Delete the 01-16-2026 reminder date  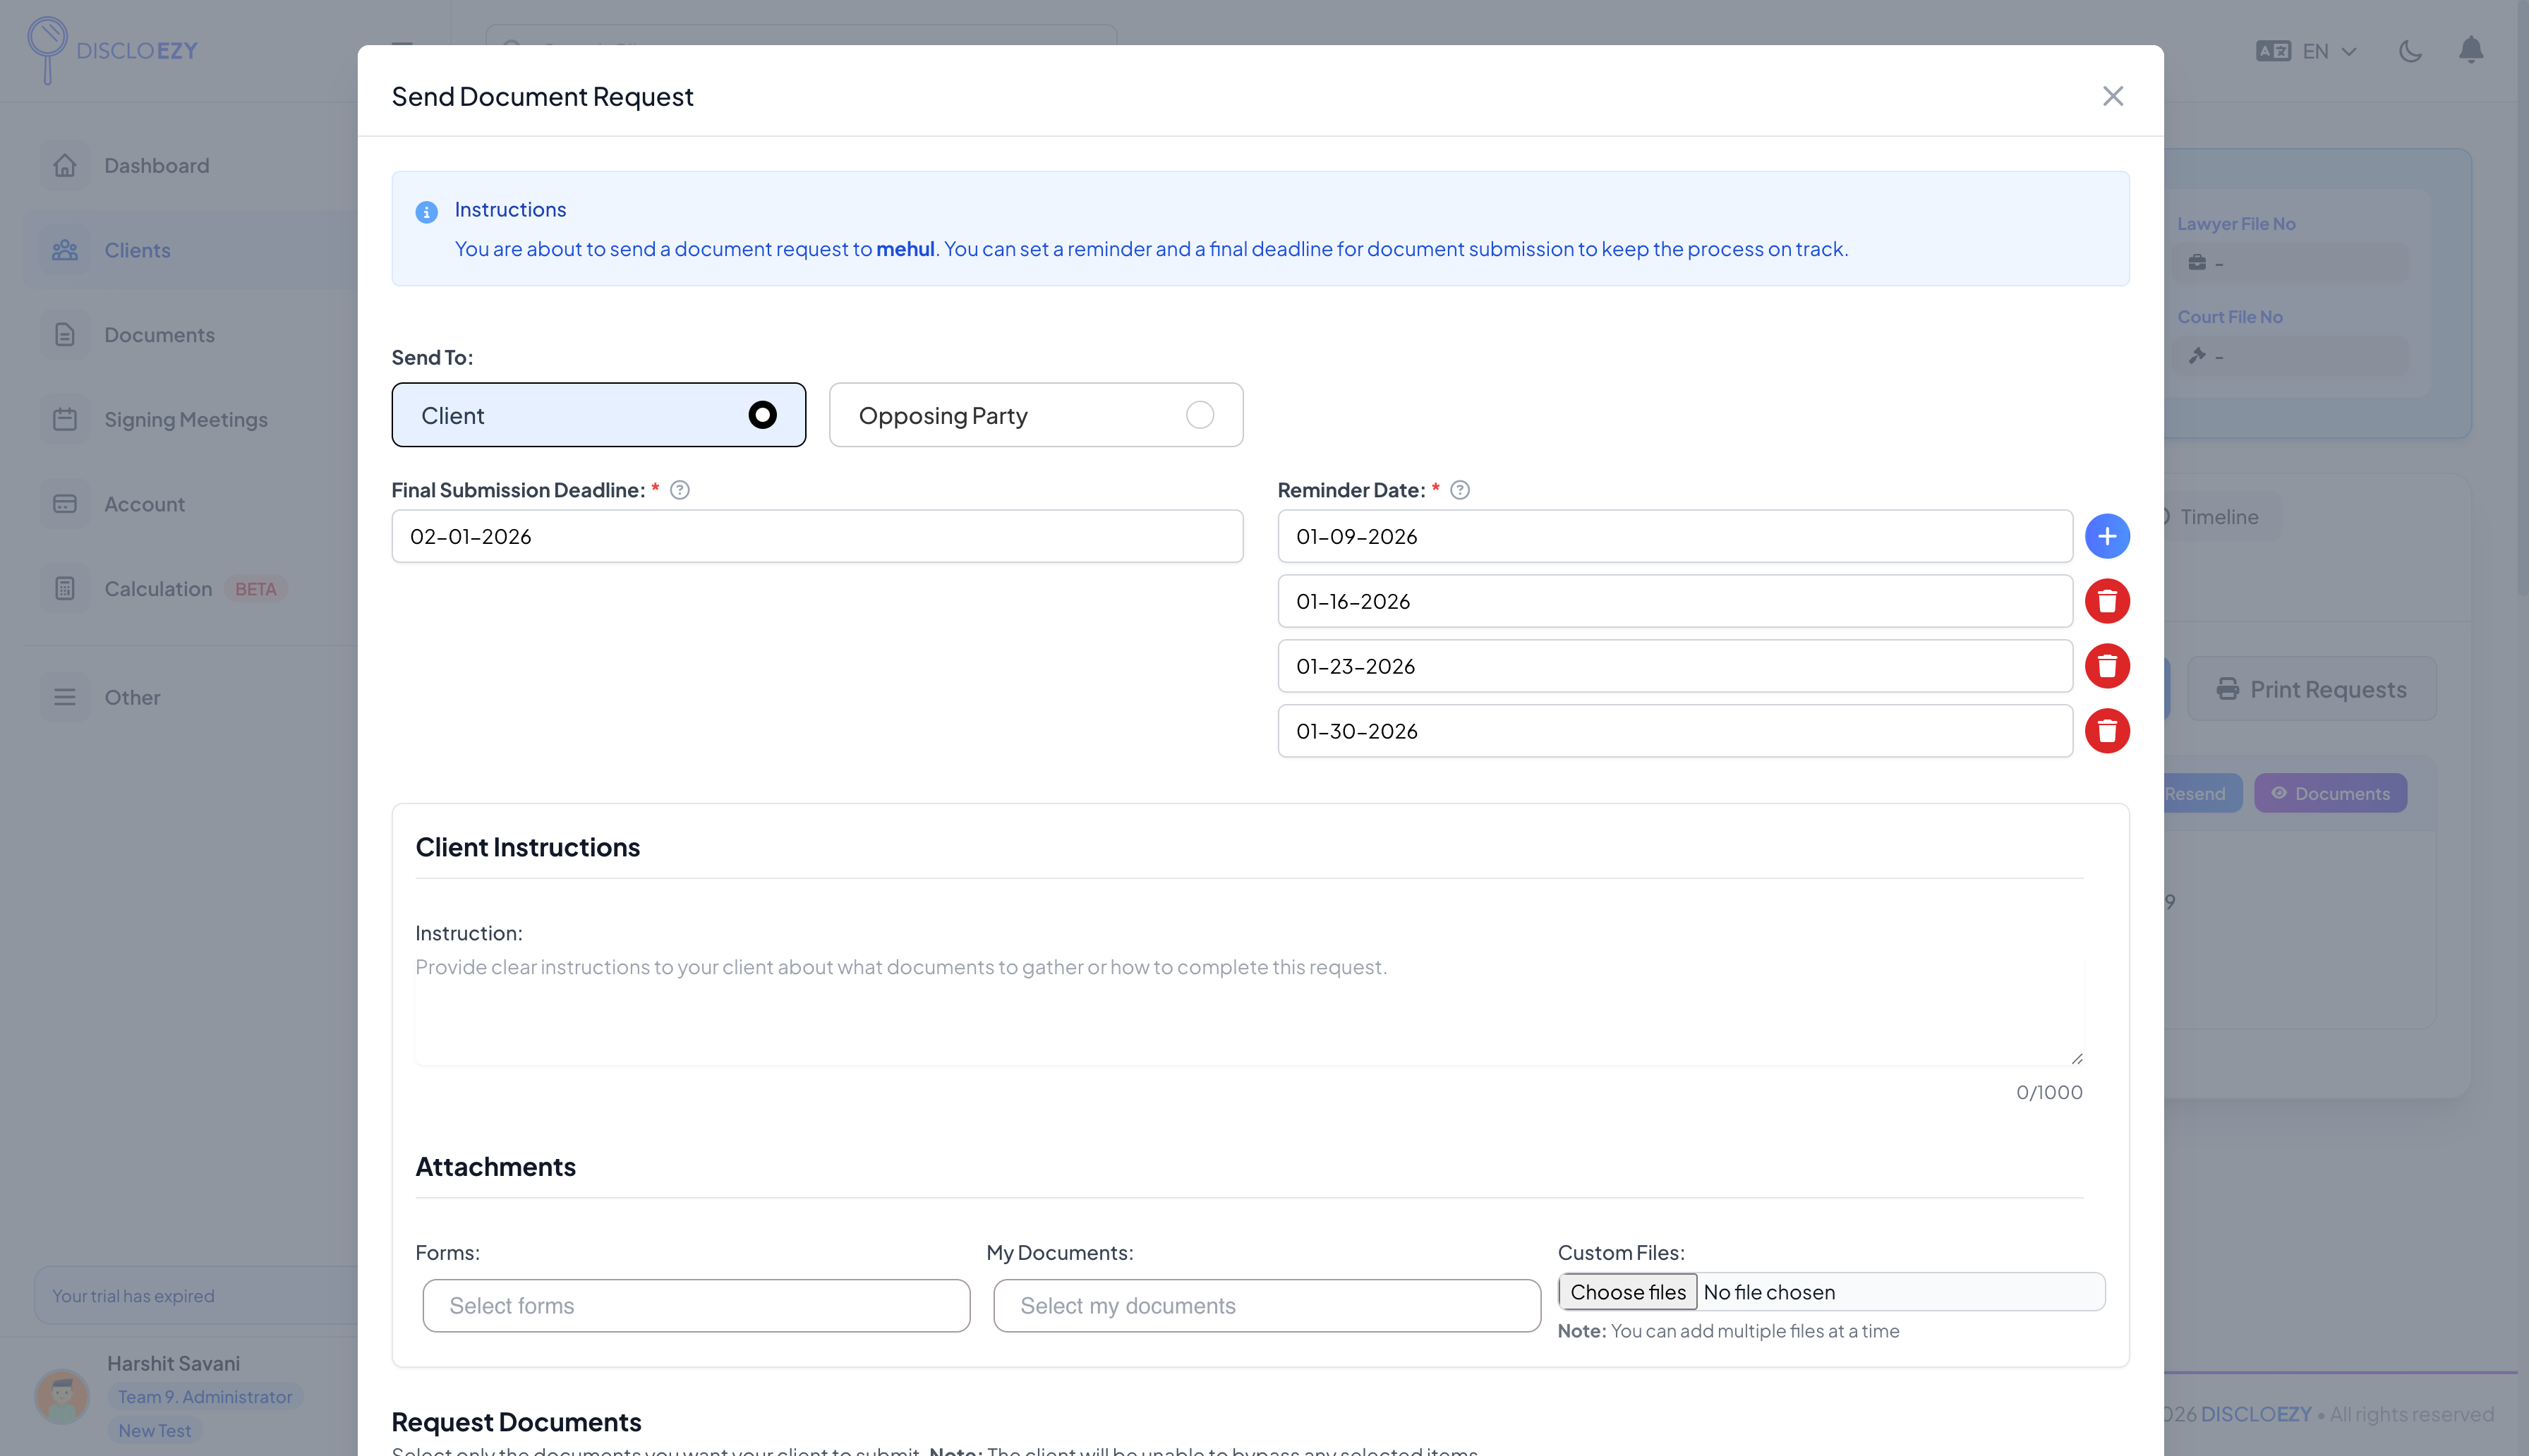coord(2106,601)
